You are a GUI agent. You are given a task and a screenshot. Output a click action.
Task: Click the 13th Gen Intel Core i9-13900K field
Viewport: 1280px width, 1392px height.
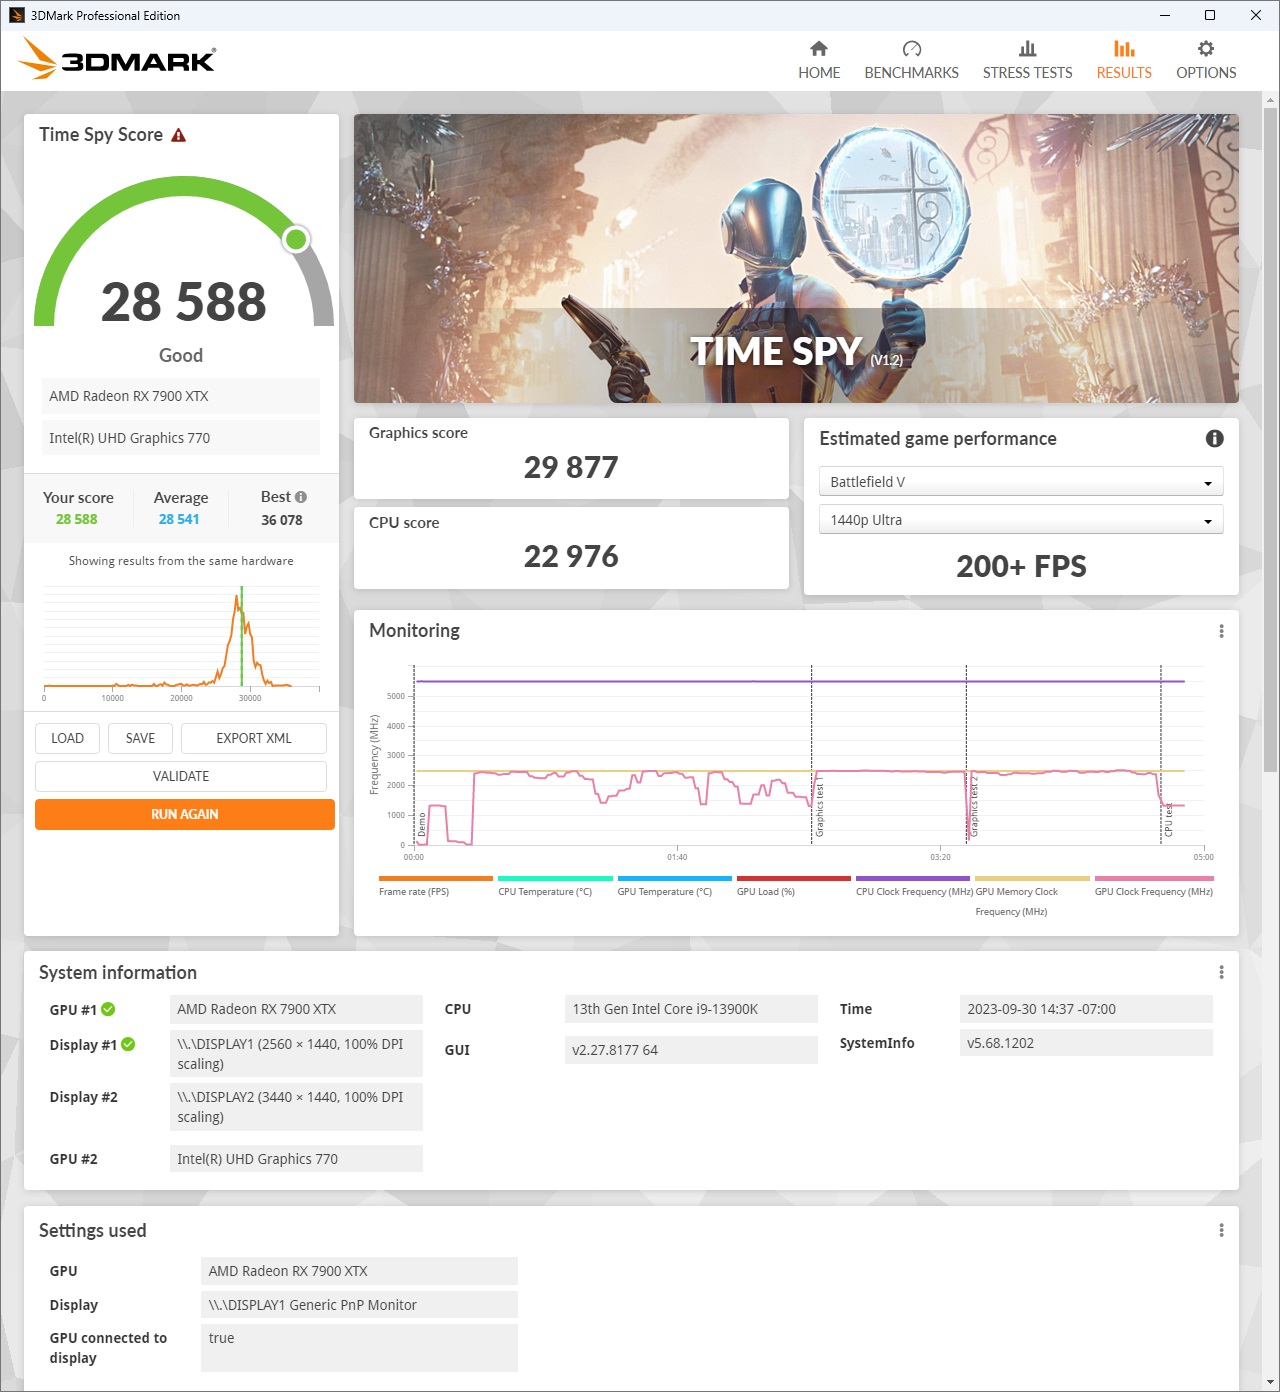tap(691, 1009)
